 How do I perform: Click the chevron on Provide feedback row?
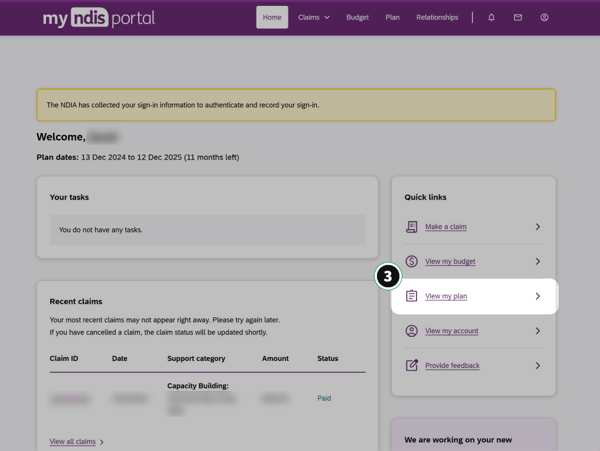click(538, 366)
